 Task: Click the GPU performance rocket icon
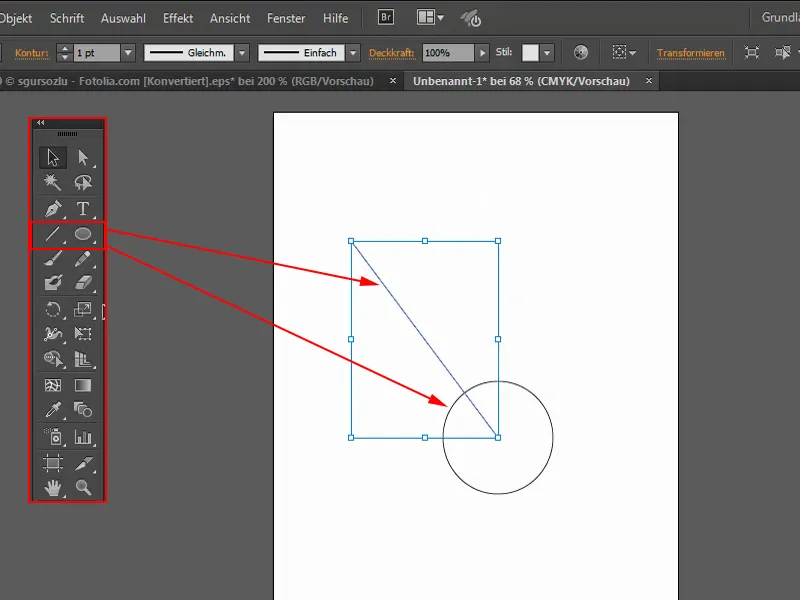(x=470, y=18)
